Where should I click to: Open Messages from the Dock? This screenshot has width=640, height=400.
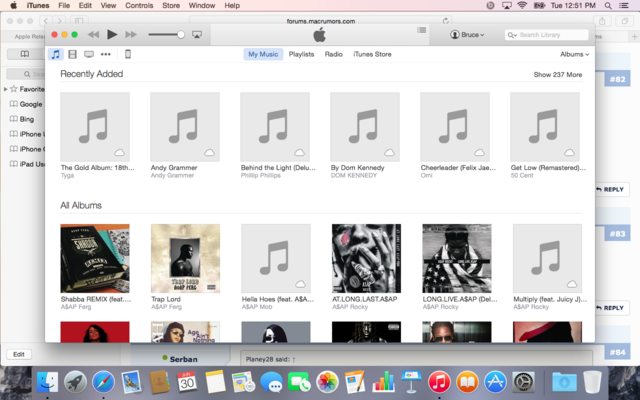coord(271,382)
